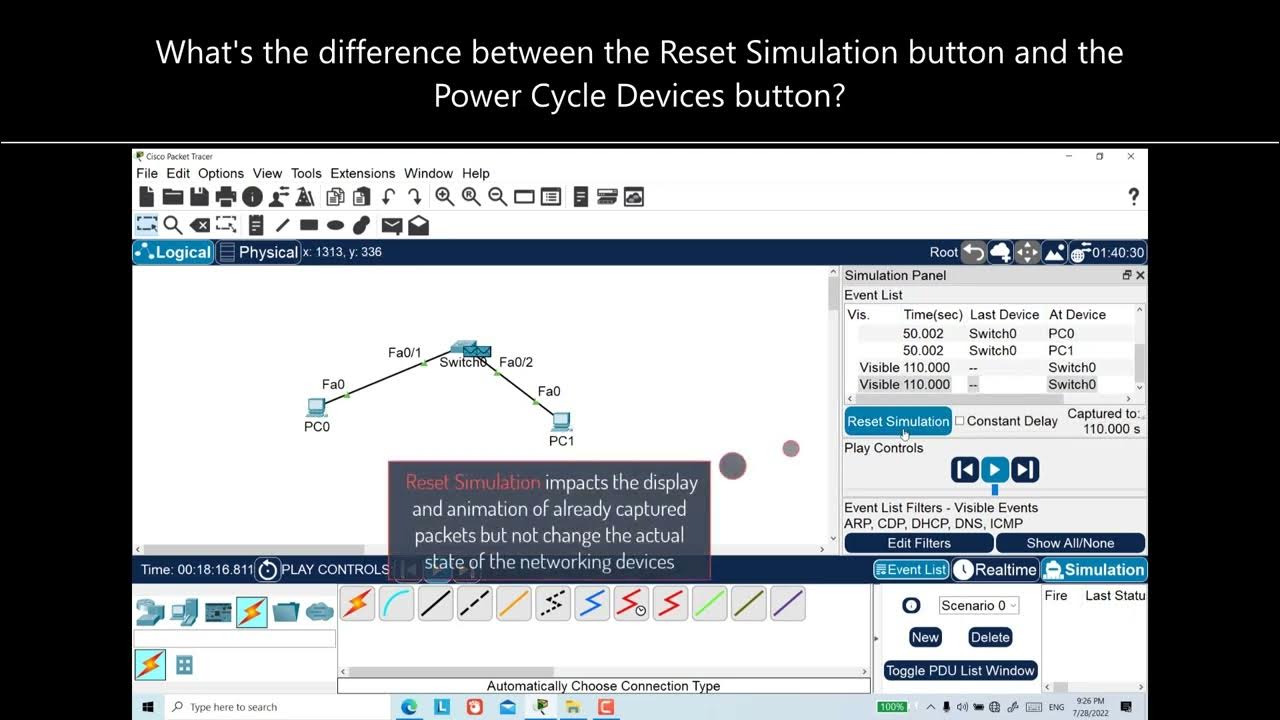The height and width of the screenshot is (720, 1280).
Task: Open the help question mark icon
Action: [1133, 197]
